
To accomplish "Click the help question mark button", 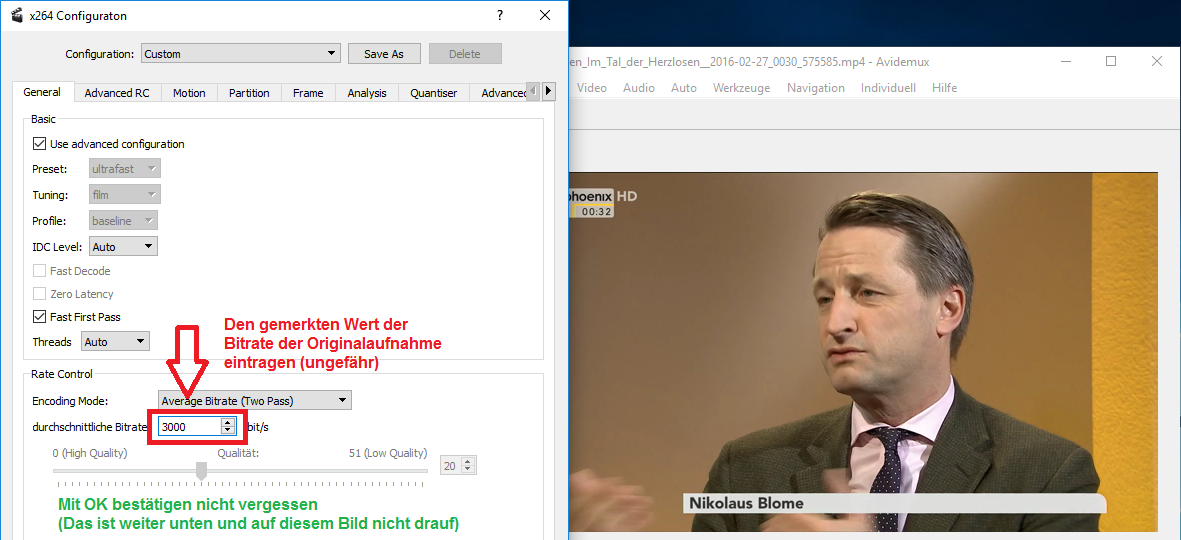I will [x=499, y=16].
